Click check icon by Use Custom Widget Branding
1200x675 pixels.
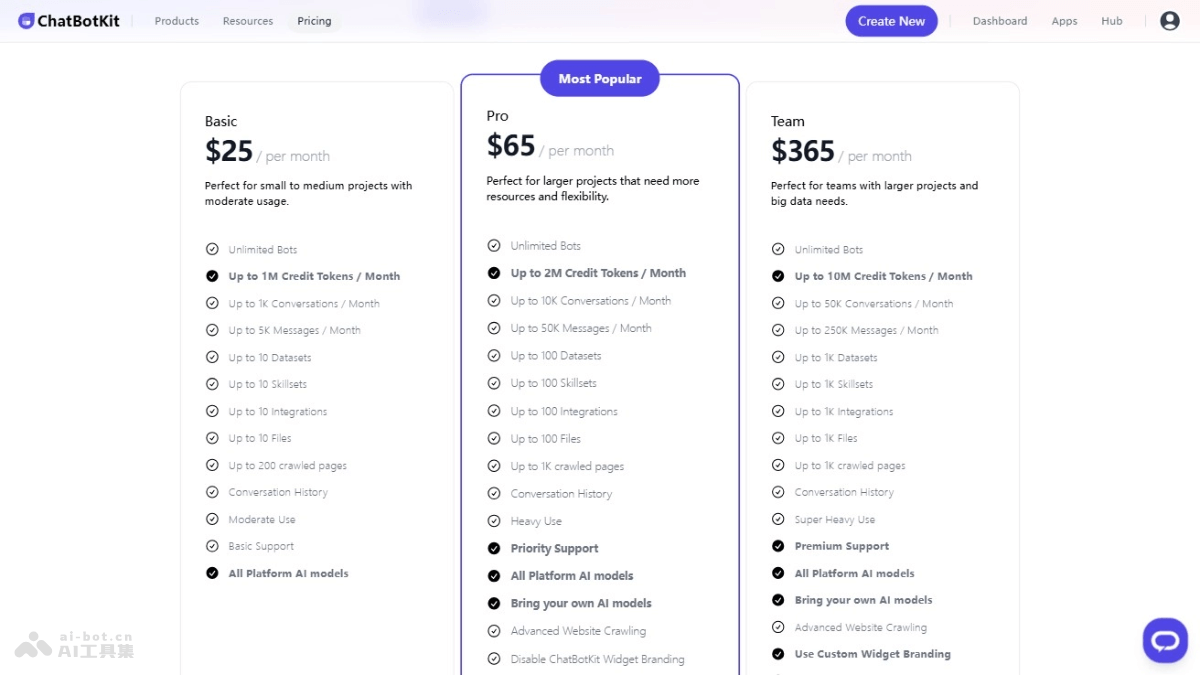tap(778, 654)
